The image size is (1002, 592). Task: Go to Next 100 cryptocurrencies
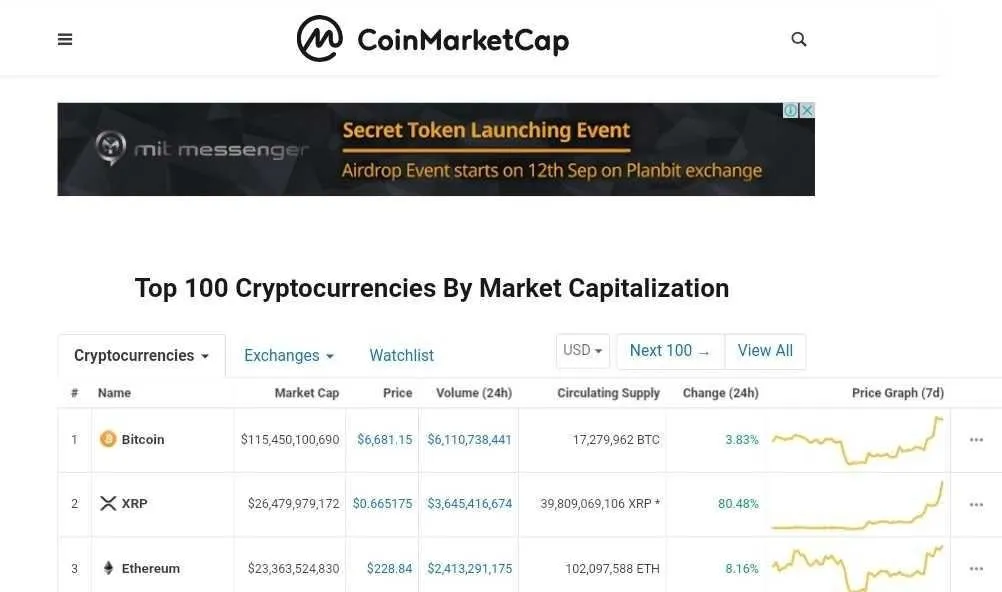(x=670, y=351)
